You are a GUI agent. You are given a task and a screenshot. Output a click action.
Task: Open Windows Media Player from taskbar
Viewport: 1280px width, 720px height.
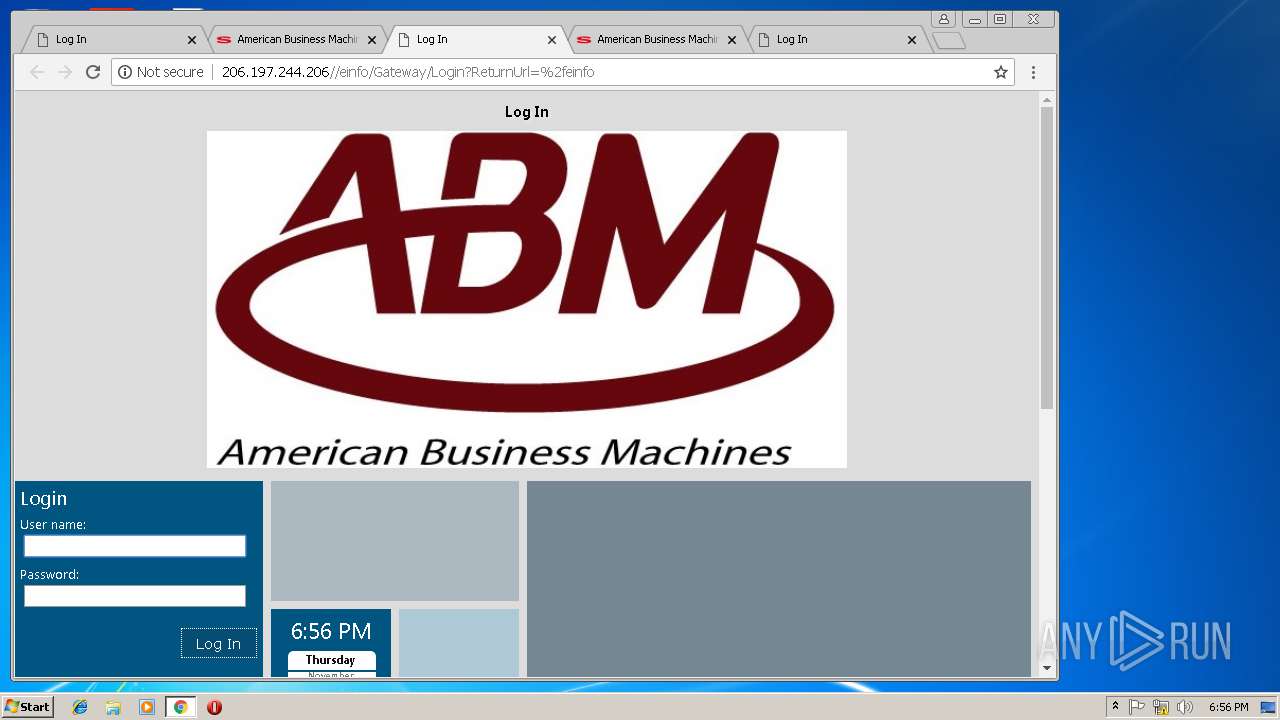point(147,707)
